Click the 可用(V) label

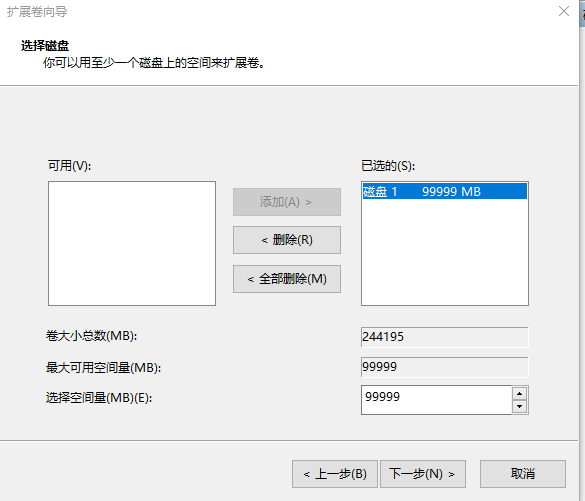coord(69,165)
